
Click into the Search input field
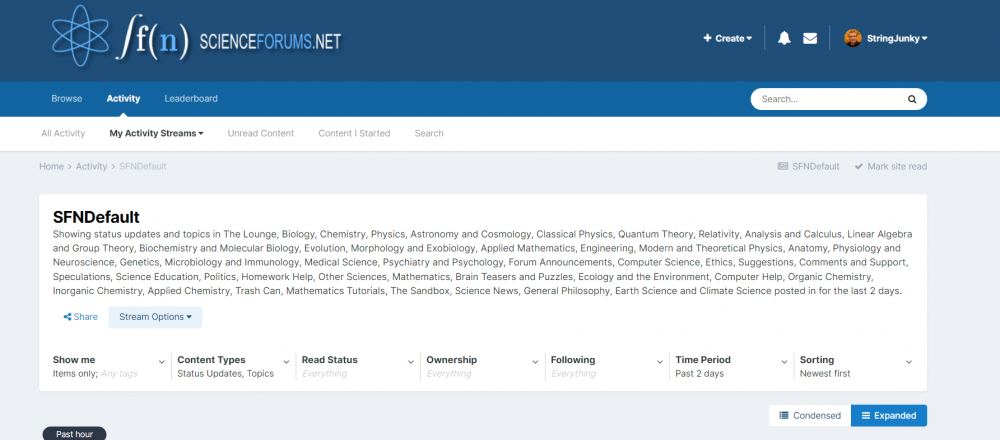(826, 99)
